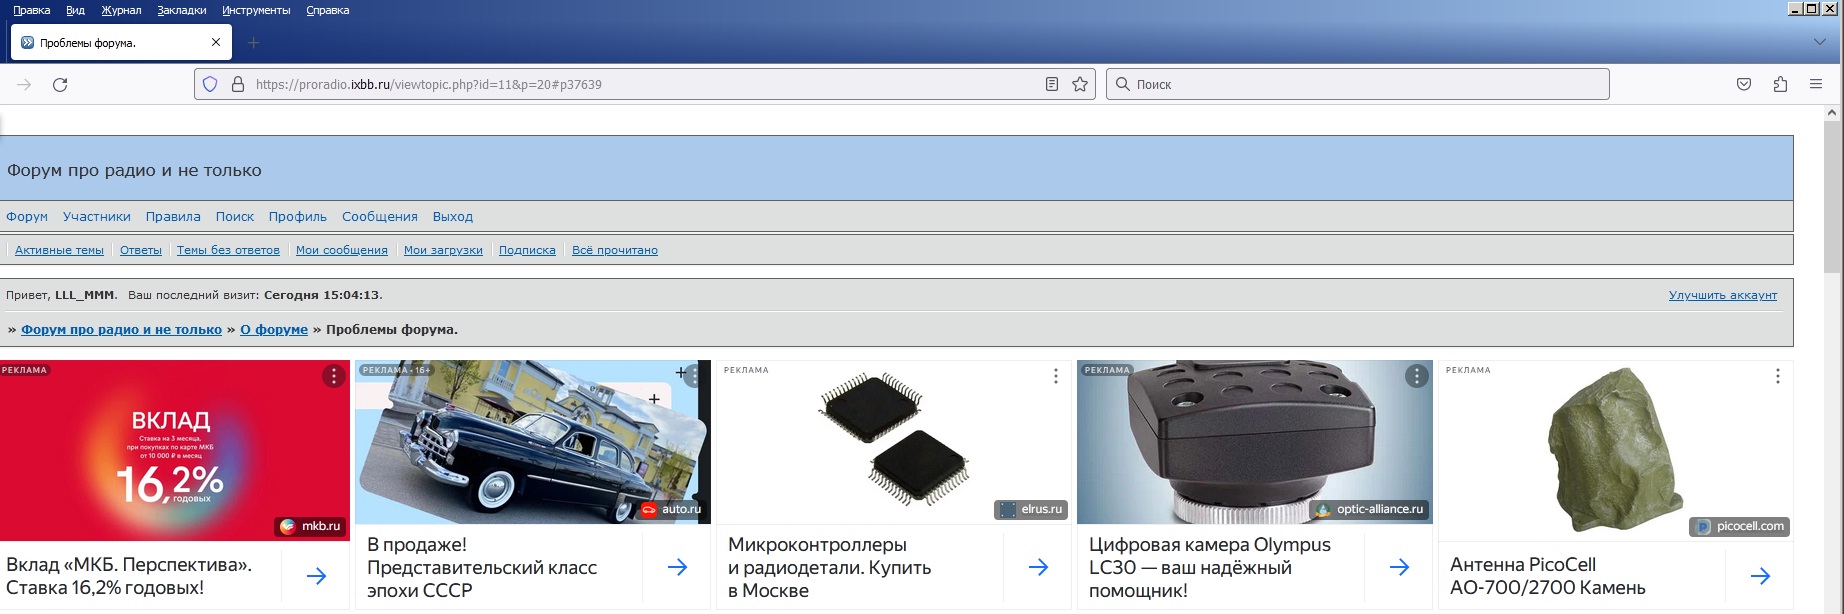Image resolution: width=1844 pixels, height=614 pixels.
Task: Open the Firefox hamburger application menu
Action: pos(1816,85)
